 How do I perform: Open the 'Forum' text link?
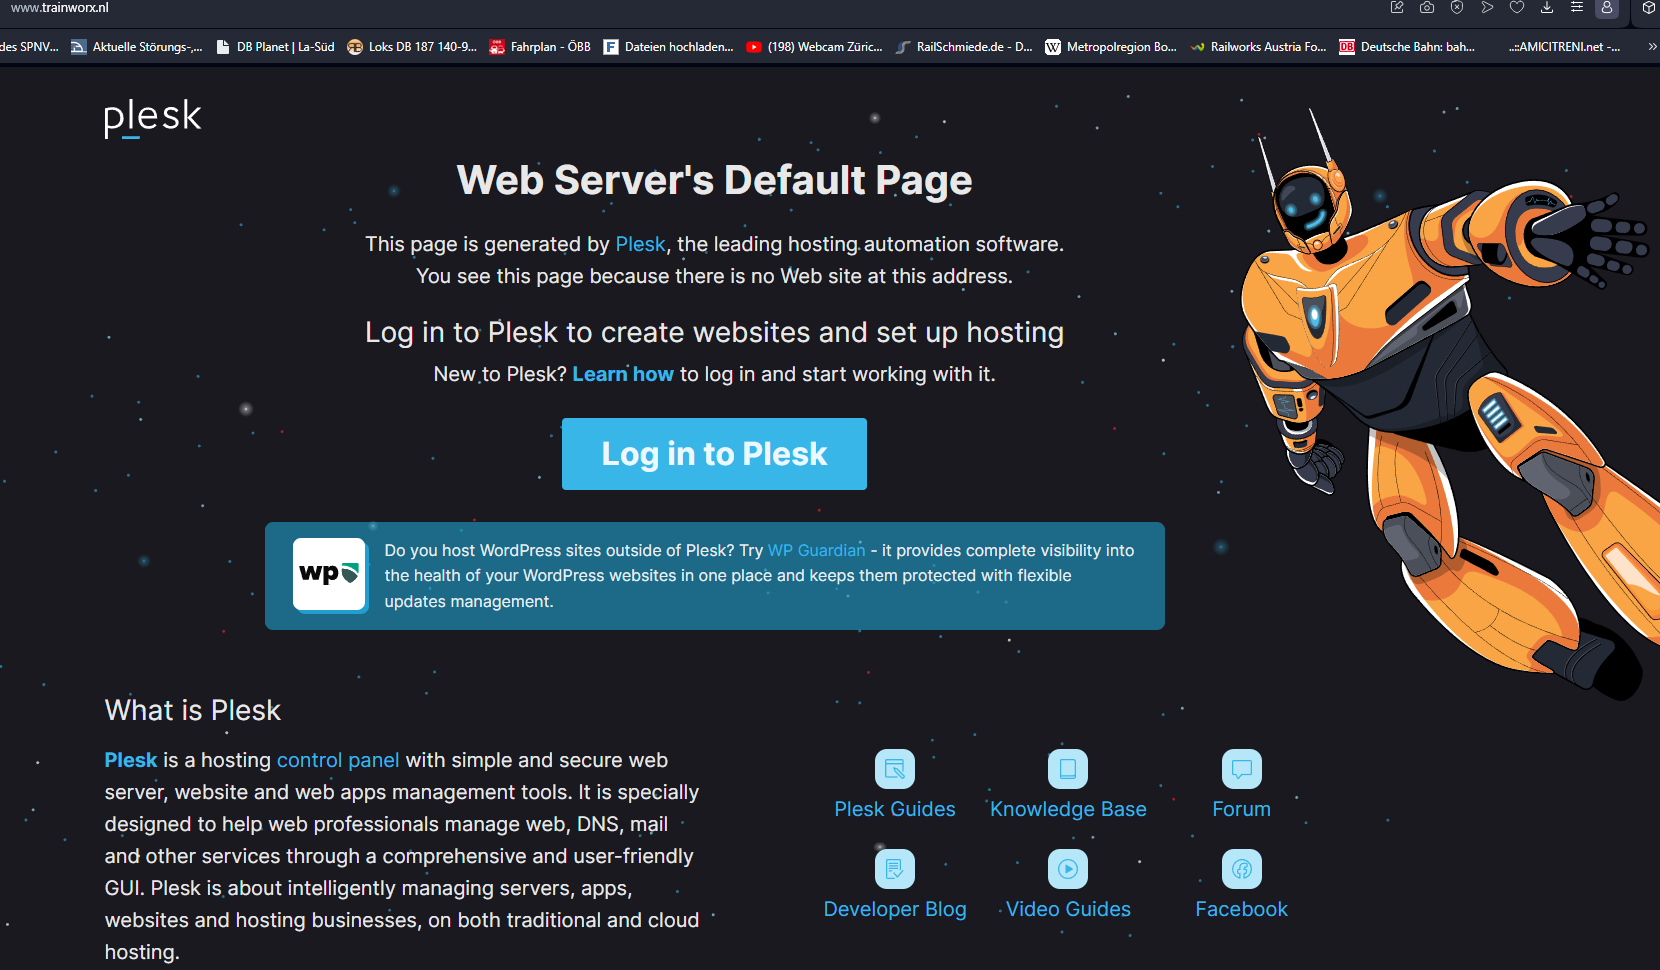click(x=1242, y=809)
